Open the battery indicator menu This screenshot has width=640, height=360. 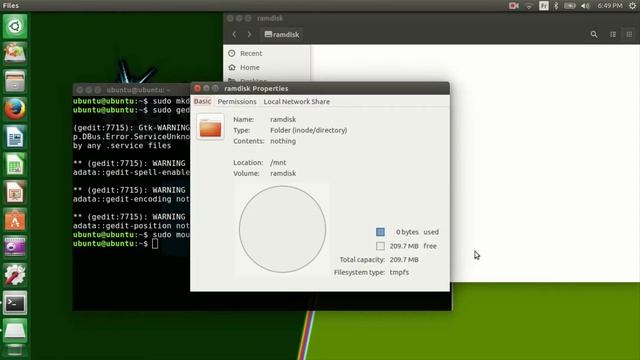pos(570,6)
